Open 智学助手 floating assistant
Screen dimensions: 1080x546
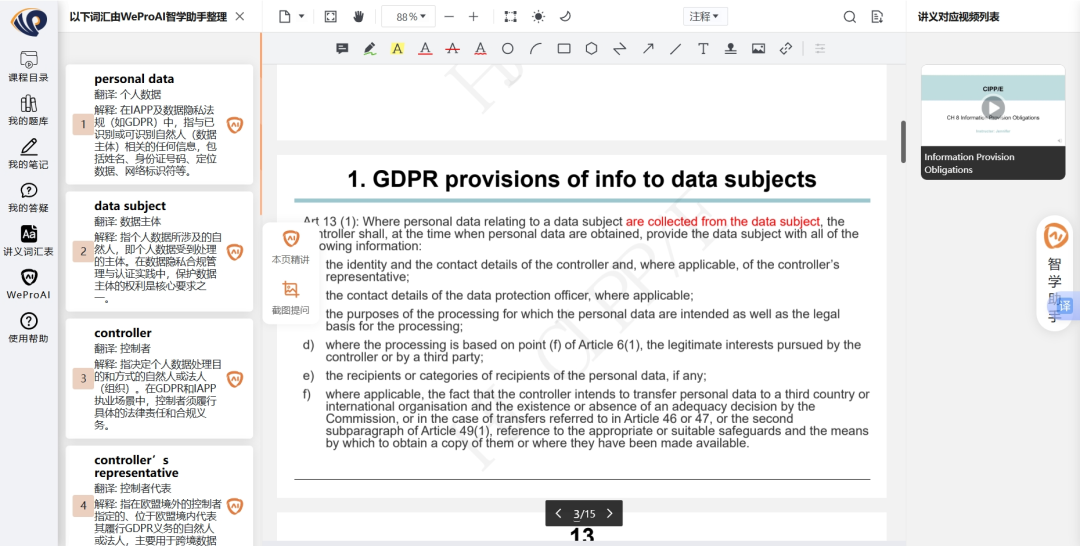[1055, 273]
